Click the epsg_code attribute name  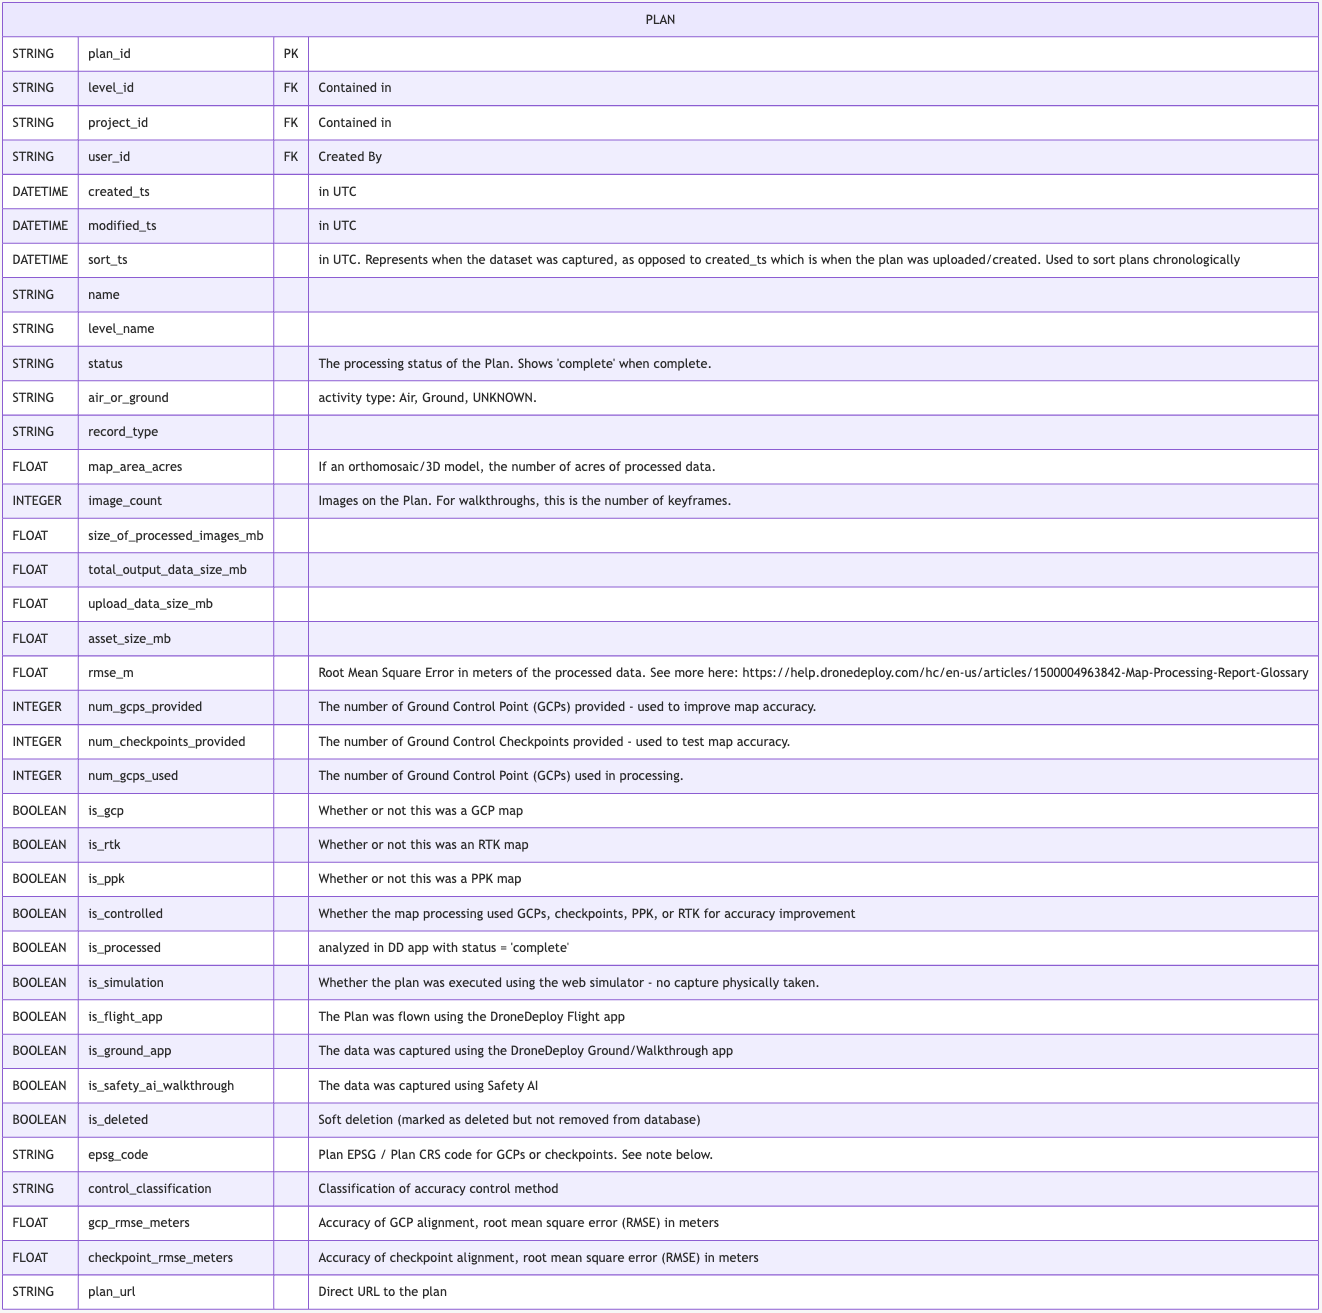click(118, 1155)
